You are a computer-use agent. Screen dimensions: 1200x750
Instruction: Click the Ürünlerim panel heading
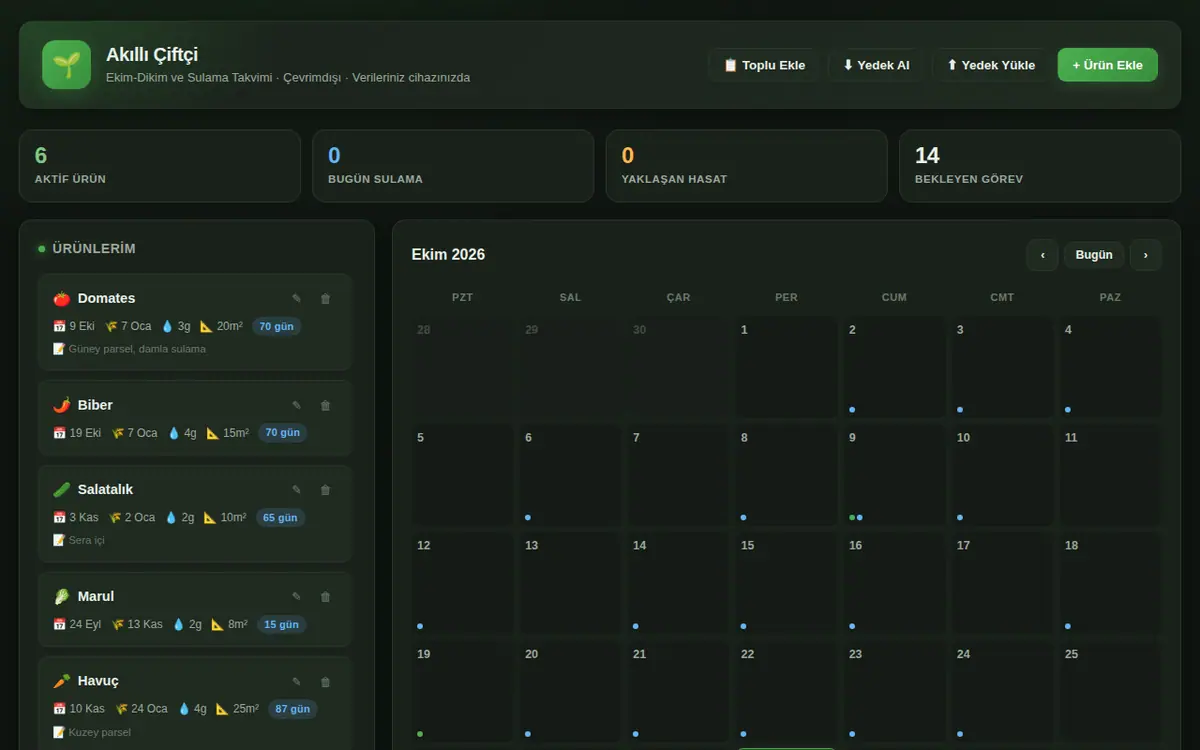point(94,248)
